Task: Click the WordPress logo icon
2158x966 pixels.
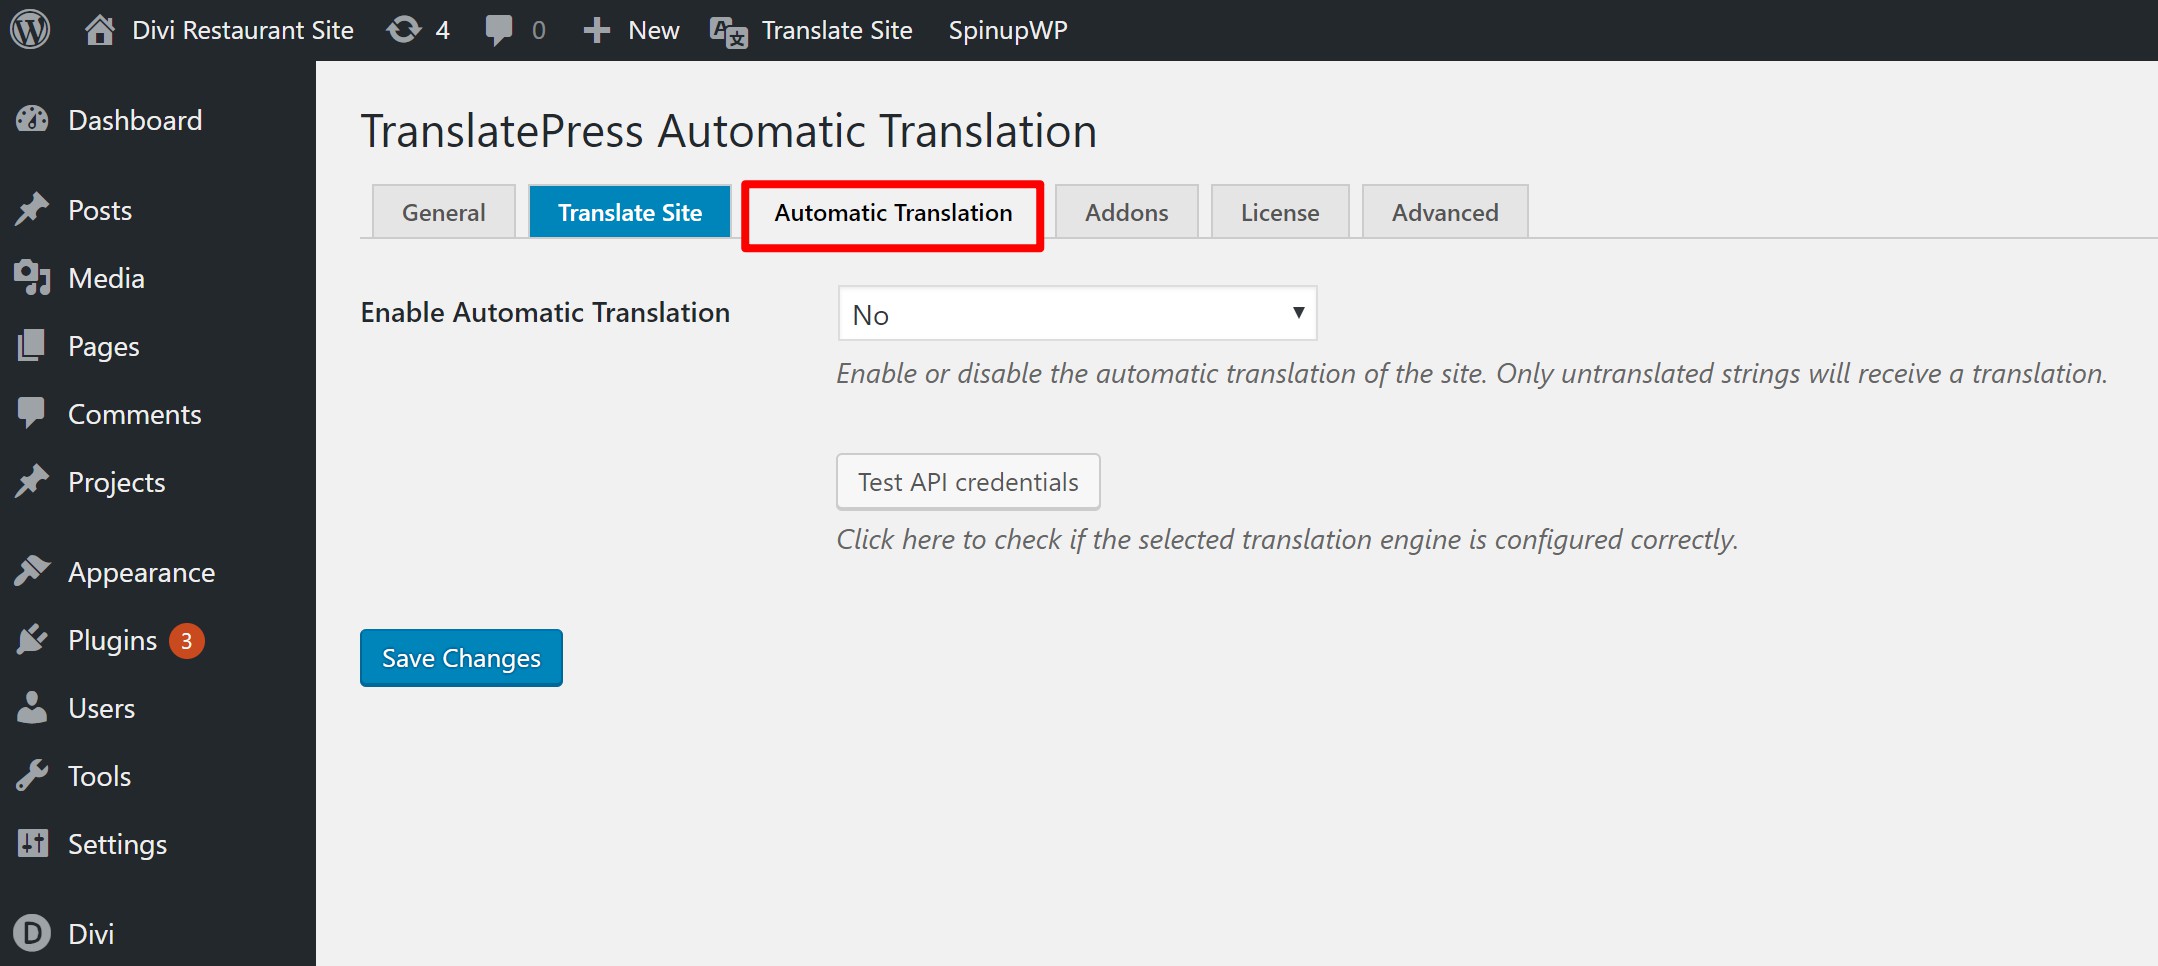Action: [x=30, y=30]
